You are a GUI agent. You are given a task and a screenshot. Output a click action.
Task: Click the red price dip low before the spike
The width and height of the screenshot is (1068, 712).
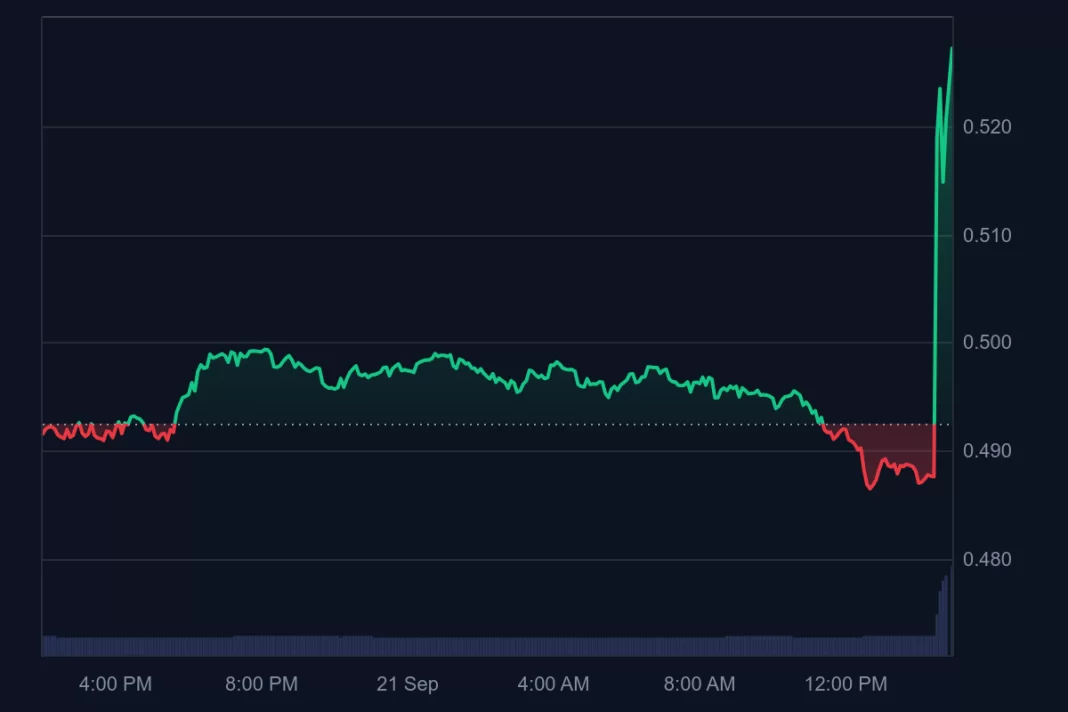tap(870, 486)
